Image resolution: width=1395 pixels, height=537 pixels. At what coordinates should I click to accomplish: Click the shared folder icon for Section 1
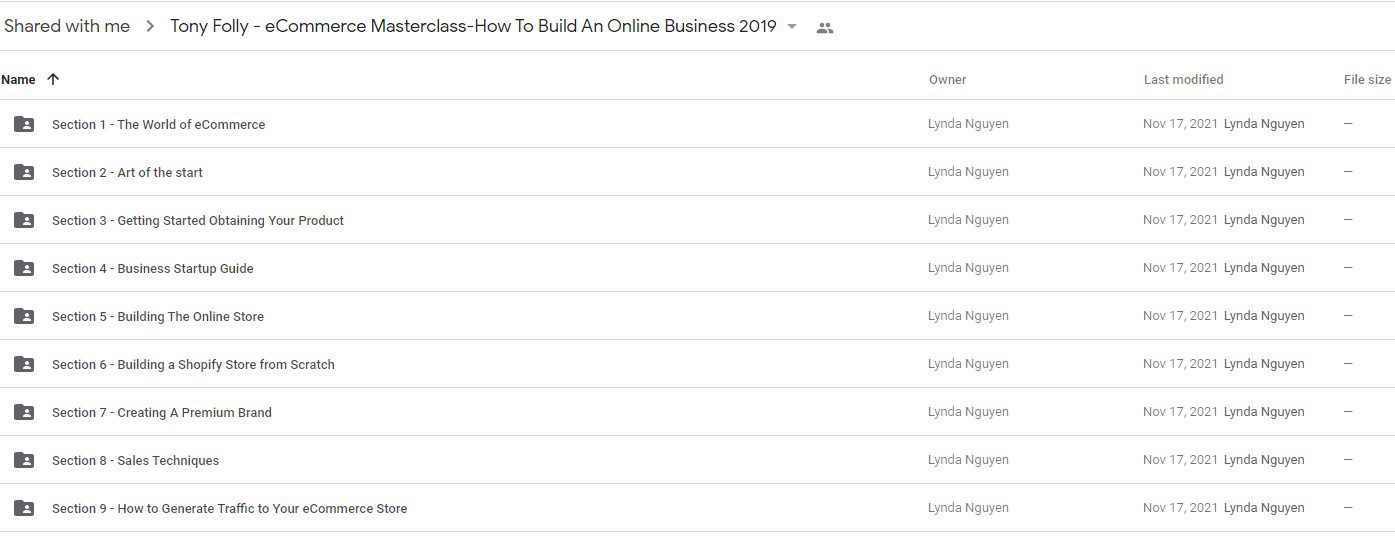[24, 124]
